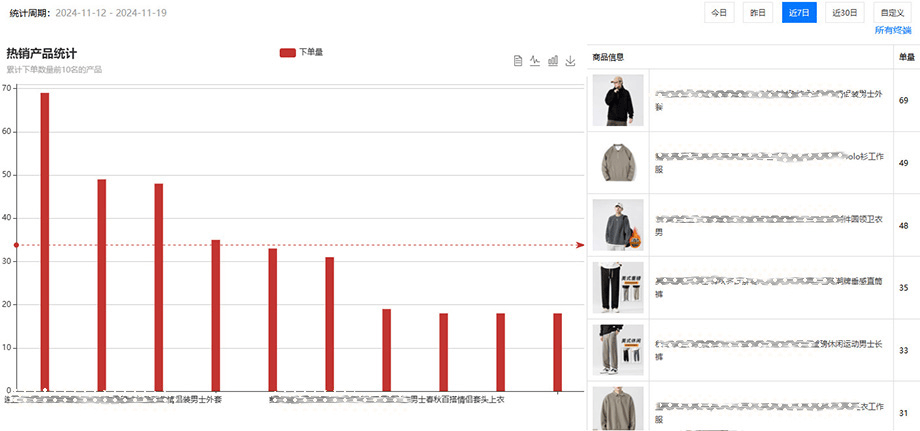Select the 近30日 period button
920x431 pixels.
[x=845, y=12]
